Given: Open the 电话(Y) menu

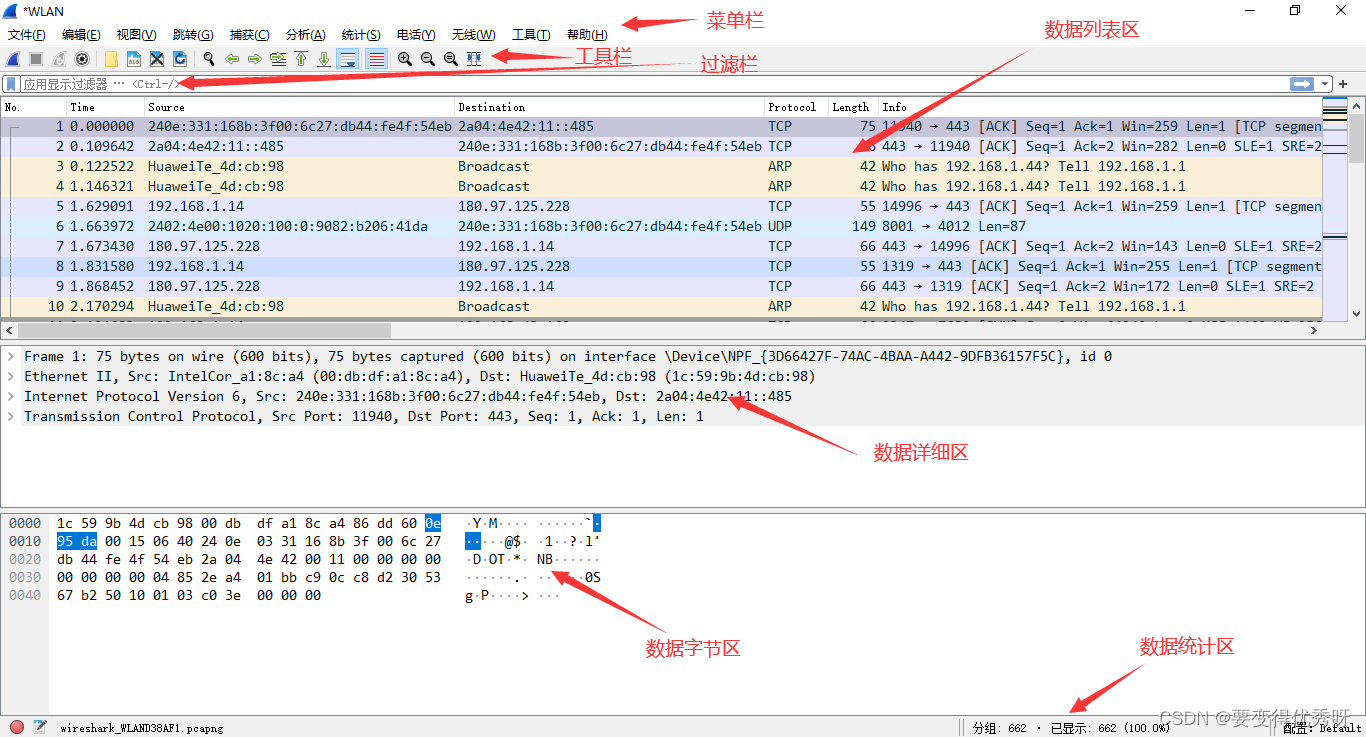Looking at the screenshot, I should [416, 35].
